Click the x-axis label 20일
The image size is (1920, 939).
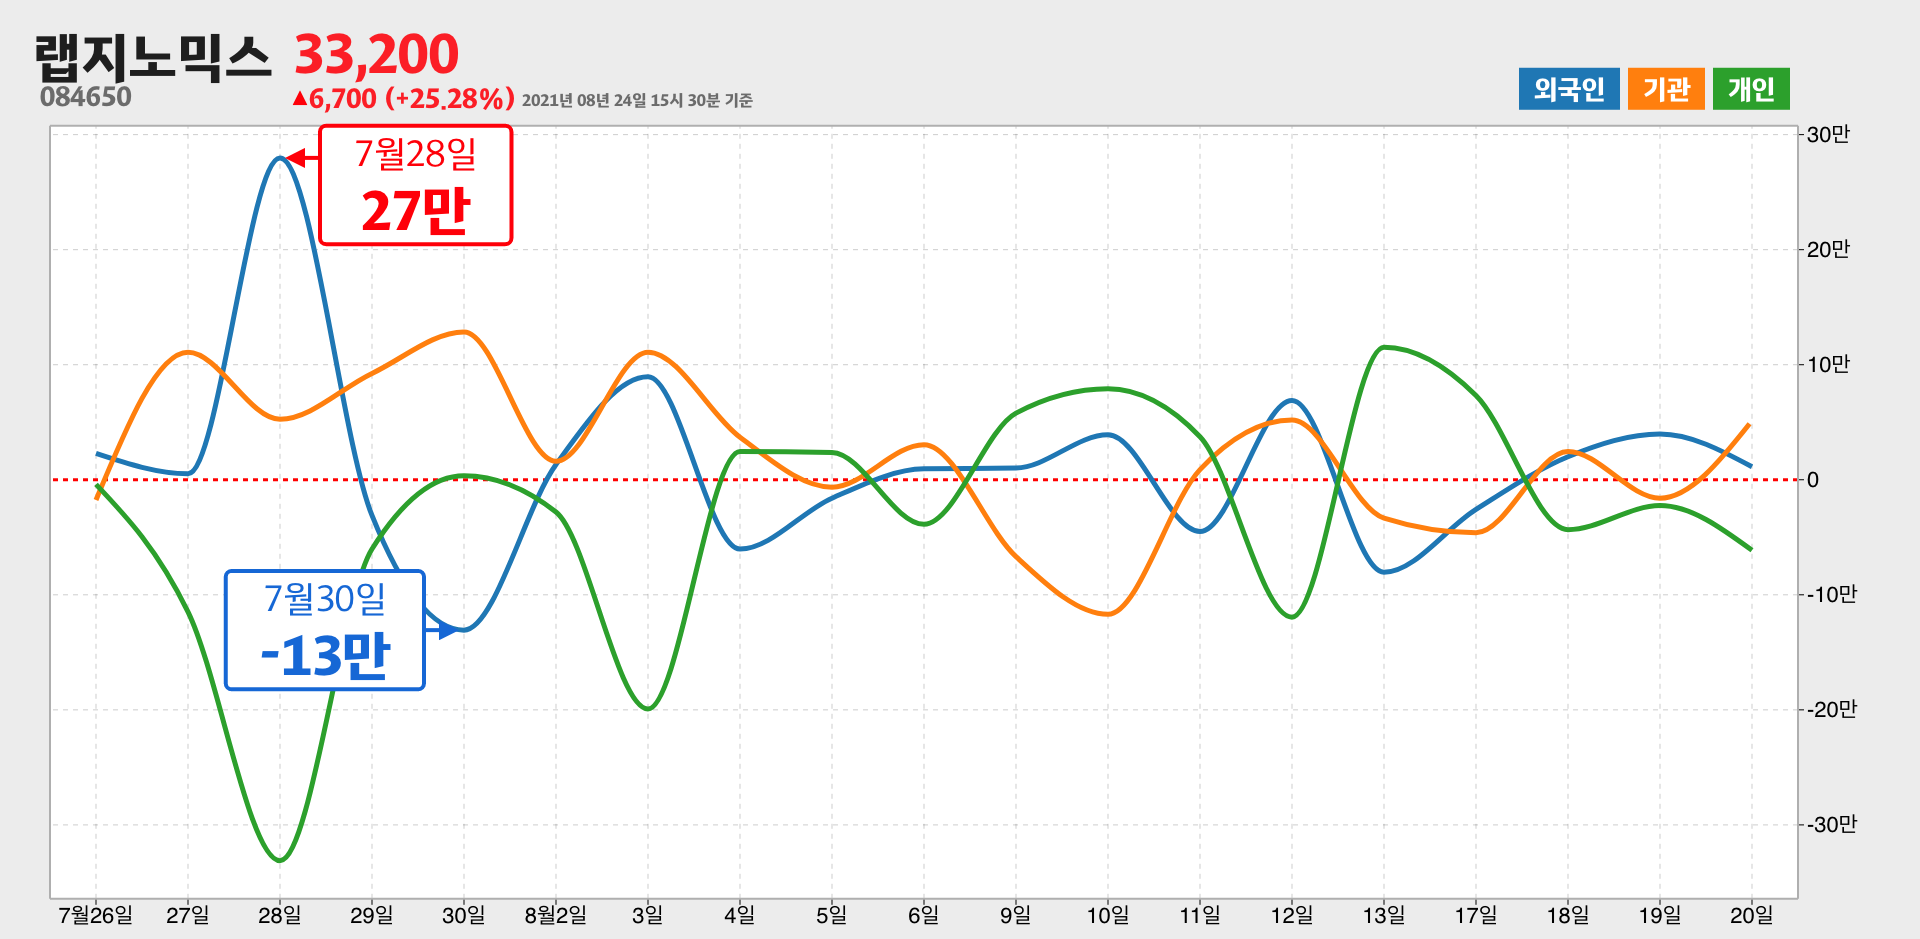pyautogui.click(x=1752, y=915)
